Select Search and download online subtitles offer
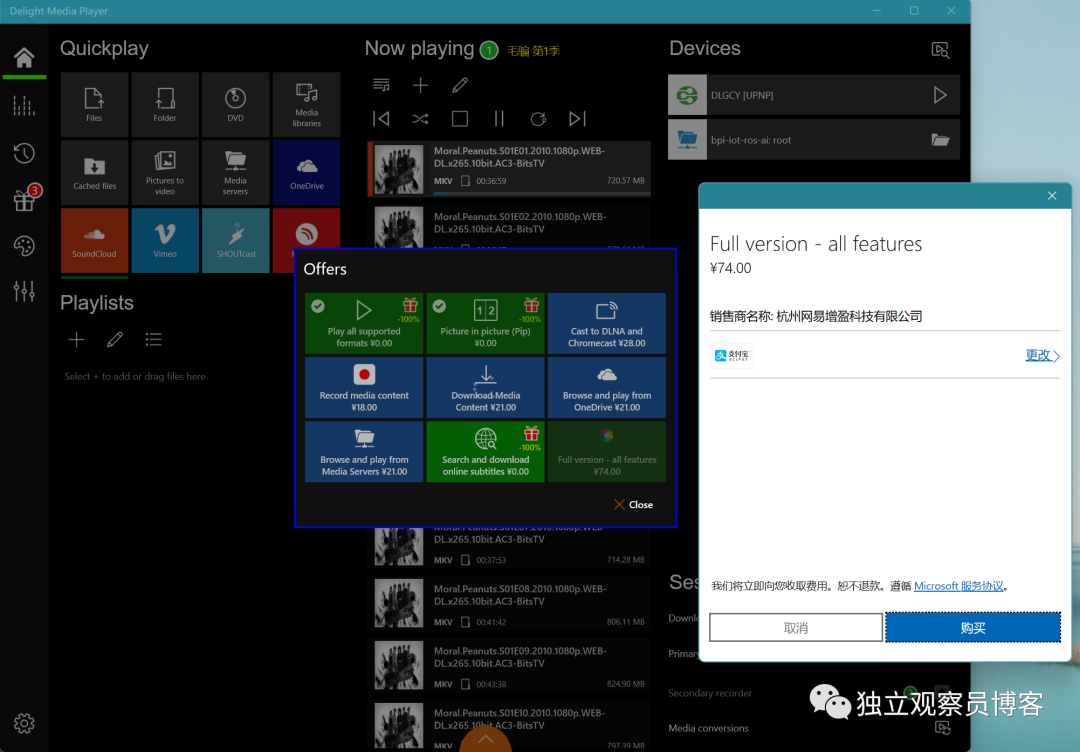 click(x=485, y=451)
